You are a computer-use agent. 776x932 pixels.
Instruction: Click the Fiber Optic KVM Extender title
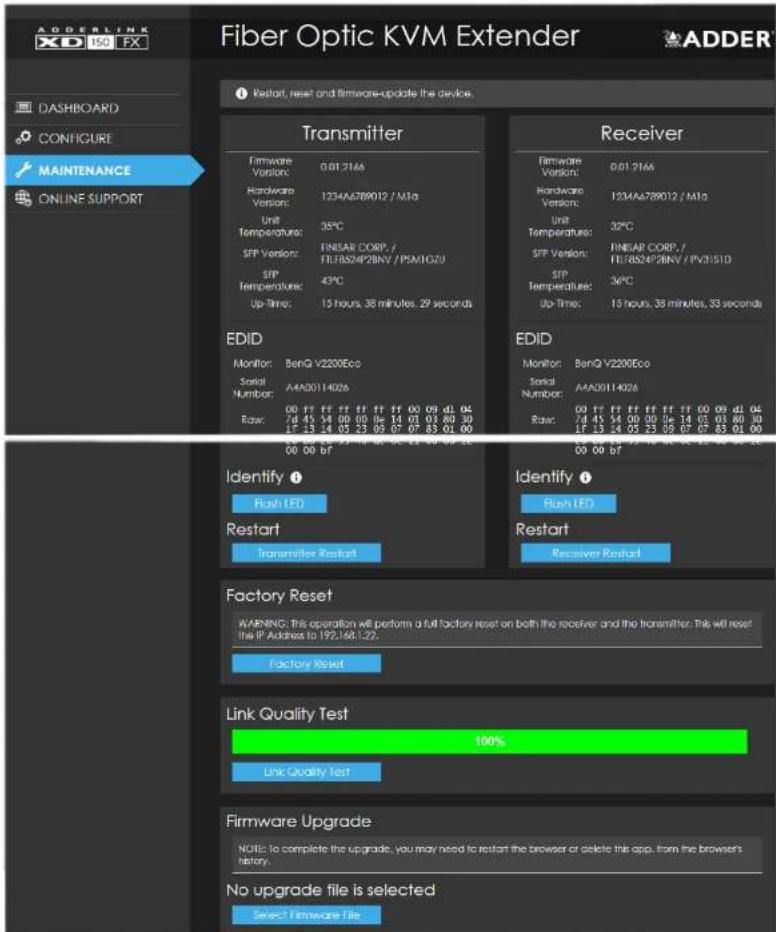400,36
